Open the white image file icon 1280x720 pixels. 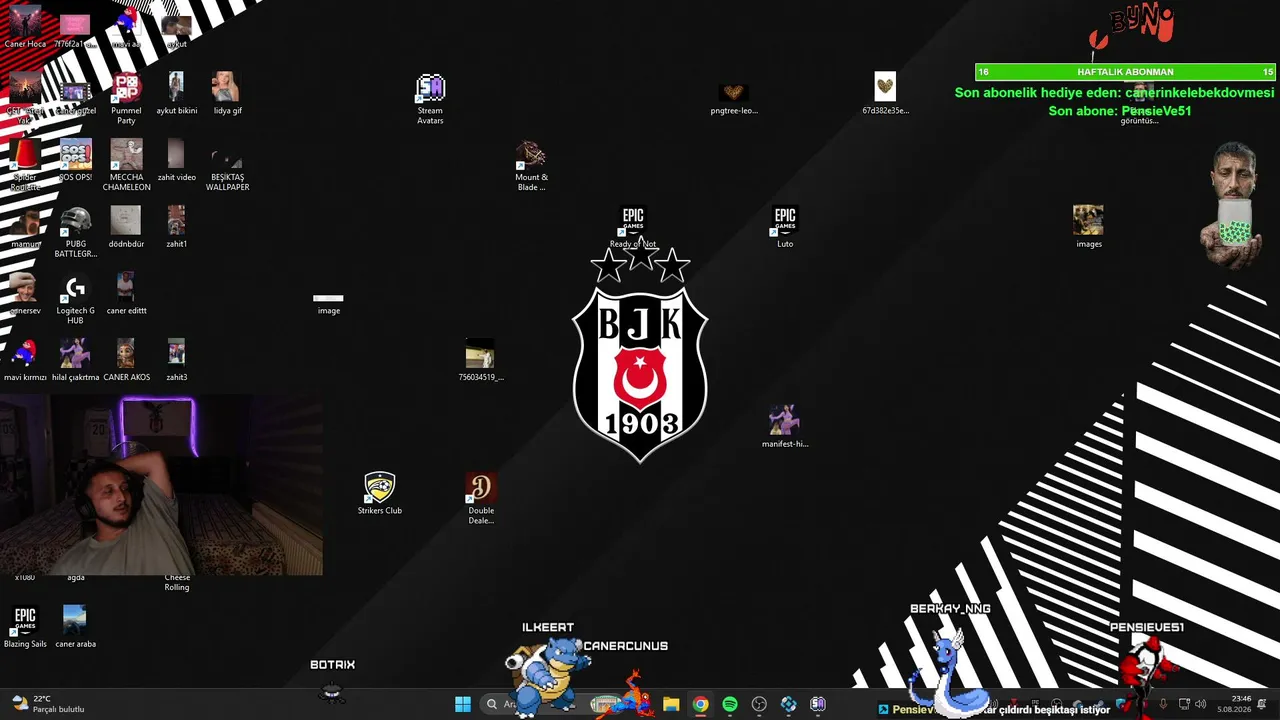(328, 303)
